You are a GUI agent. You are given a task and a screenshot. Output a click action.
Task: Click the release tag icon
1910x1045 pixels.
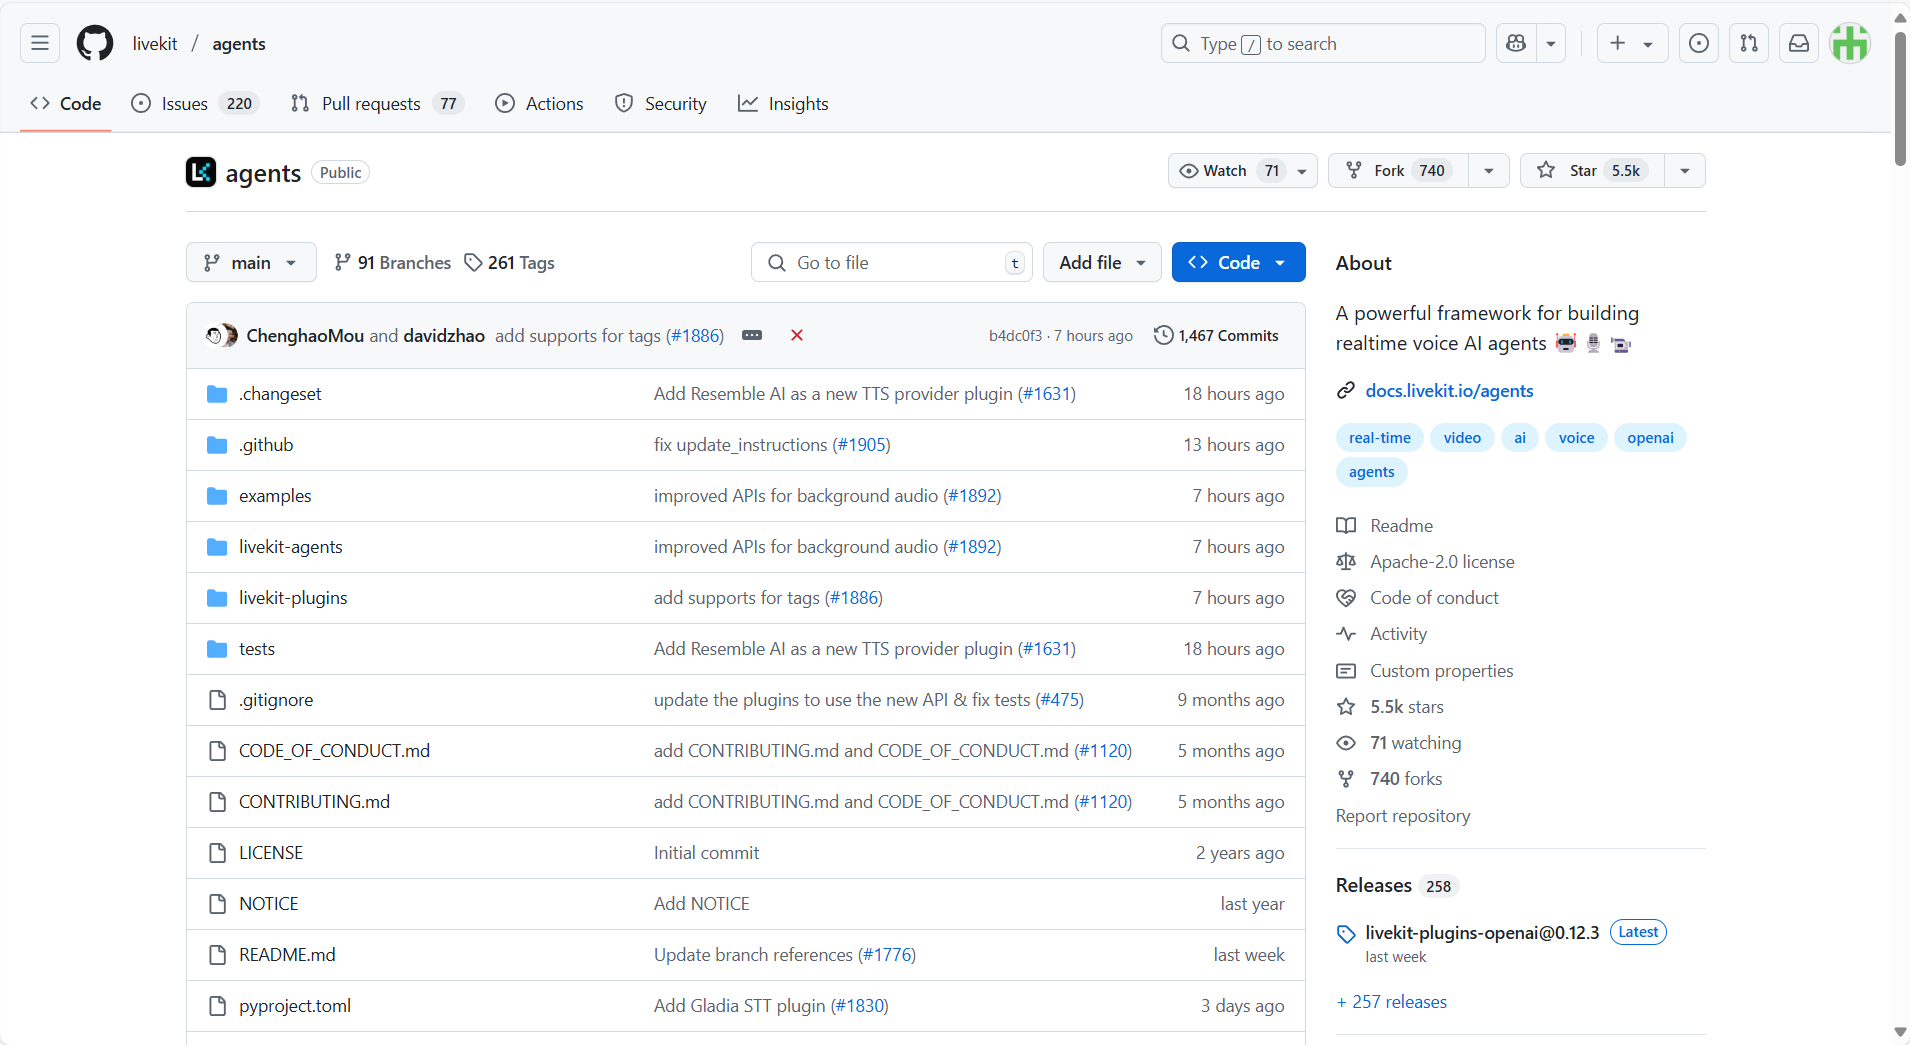coord(1346,934)
